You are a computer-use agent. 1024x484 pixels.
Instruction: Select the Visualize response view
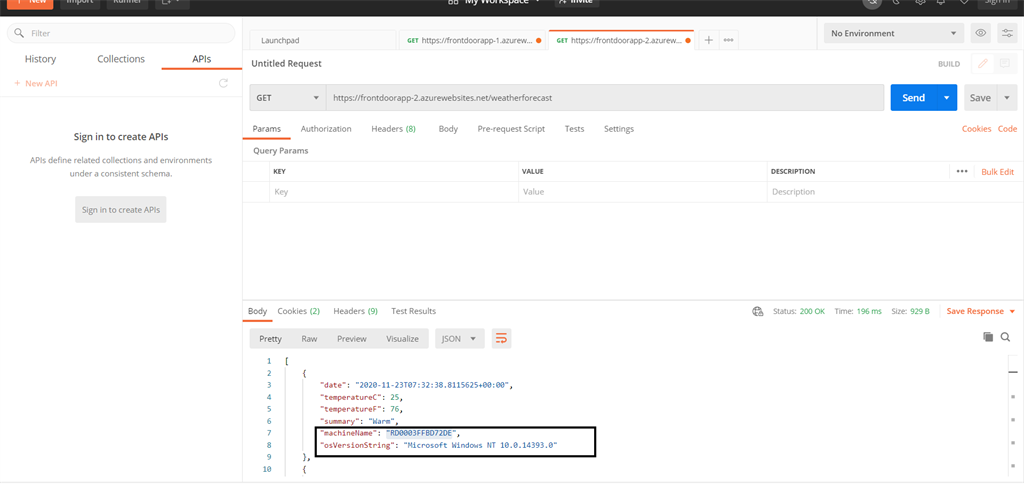[x=402, y=338]
